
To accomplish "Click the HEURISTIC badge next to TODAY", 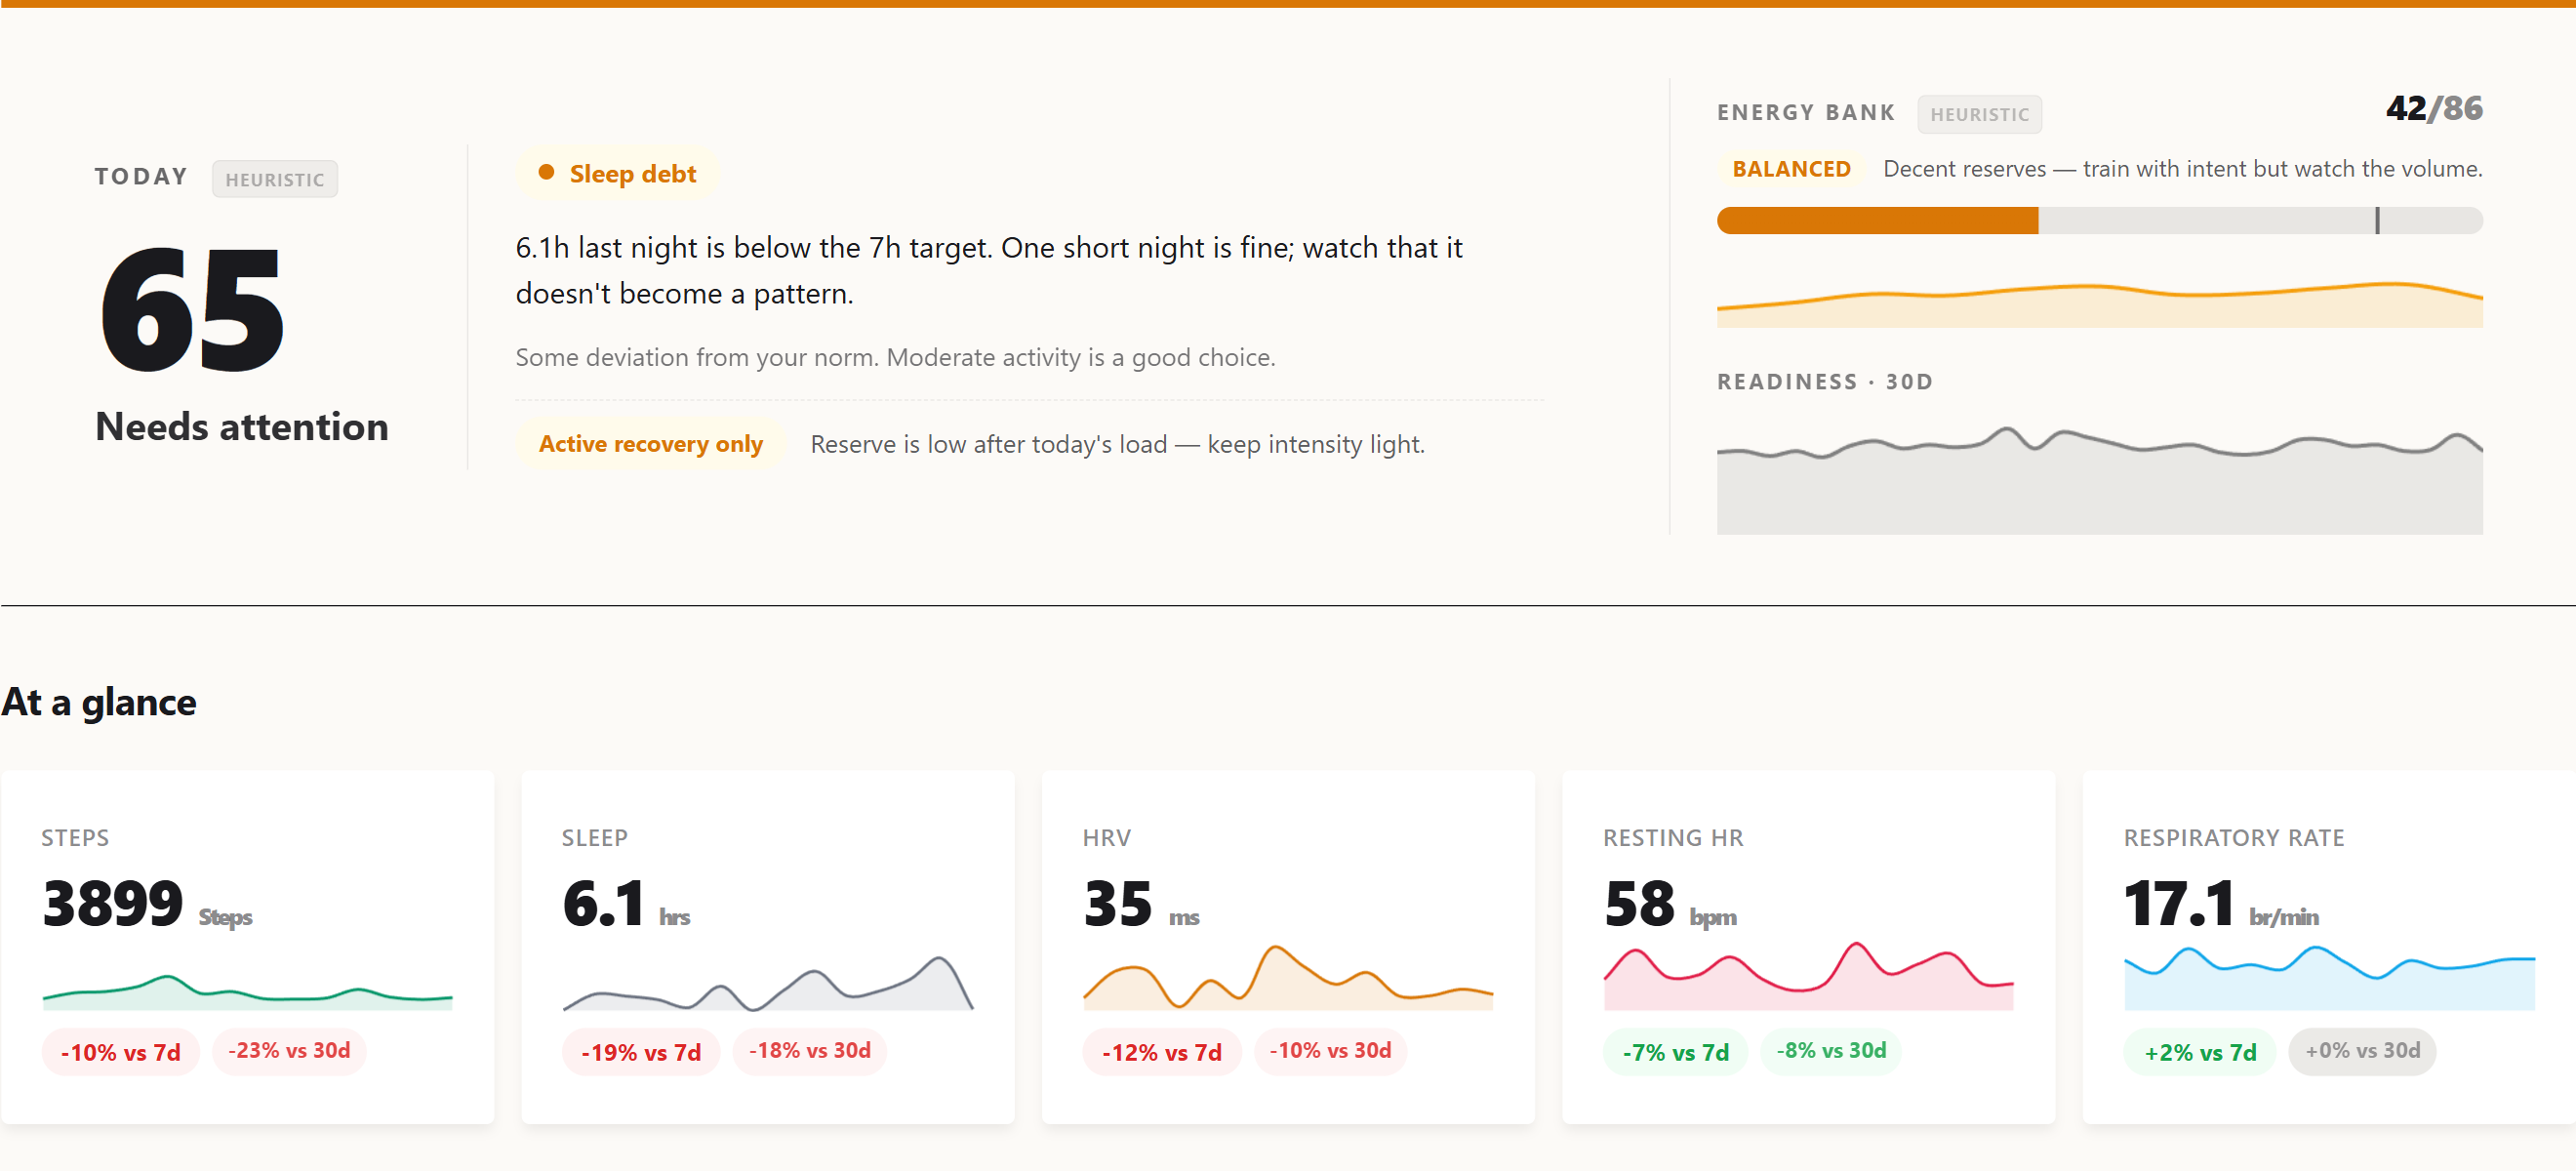I will tap(274, 179).
